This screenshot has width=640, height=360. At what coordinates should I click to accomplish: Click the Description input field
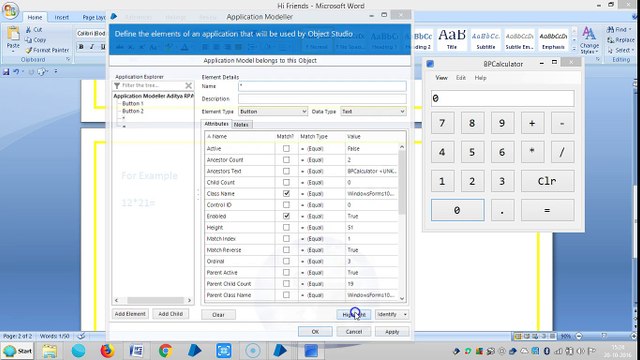(x=322, y=99)
